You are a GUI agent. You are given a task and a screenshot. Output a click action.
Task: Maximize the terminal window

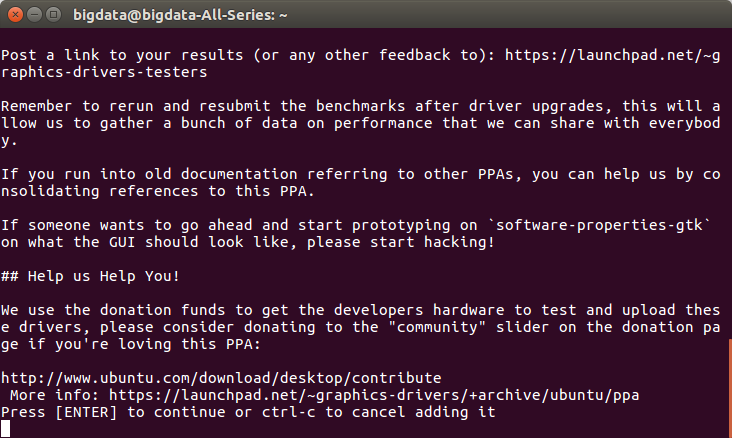(52, 15)
